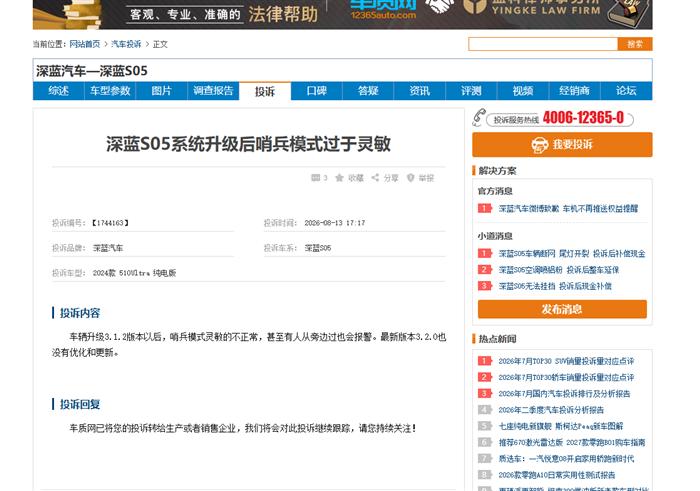Screen dimensions: 700x491
Task: Click the share icon
Action: pyautogui.click(x=375, y=178)
